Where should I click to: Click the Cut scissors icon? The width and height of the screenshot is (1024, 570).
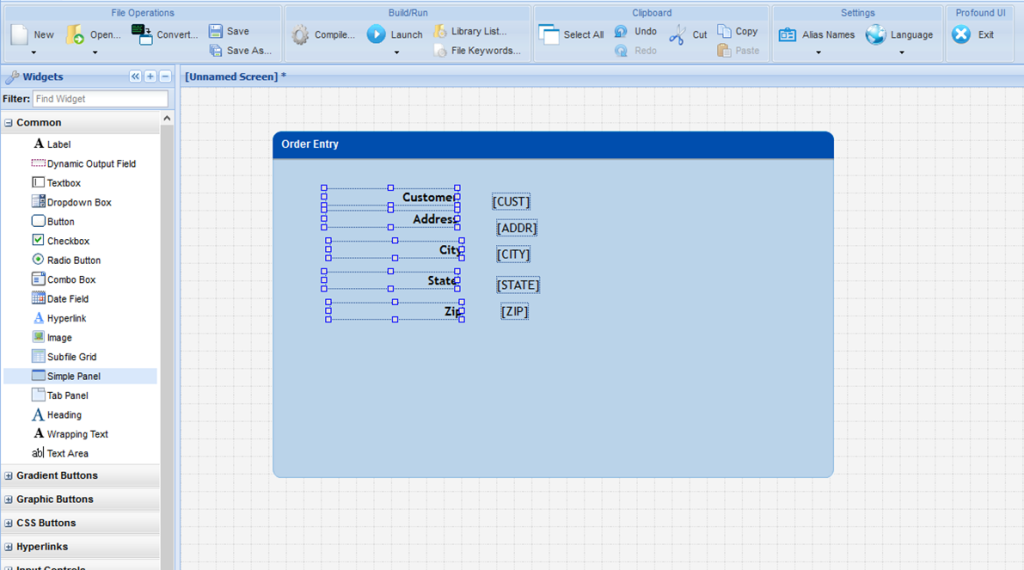tap(677, 35)
